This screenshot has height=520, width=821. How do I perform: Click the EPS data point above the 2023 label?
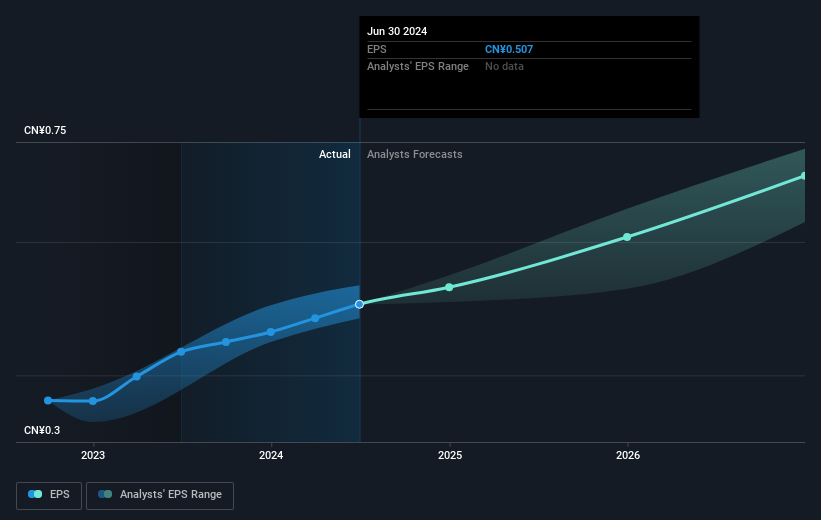(x=93, y=401)
